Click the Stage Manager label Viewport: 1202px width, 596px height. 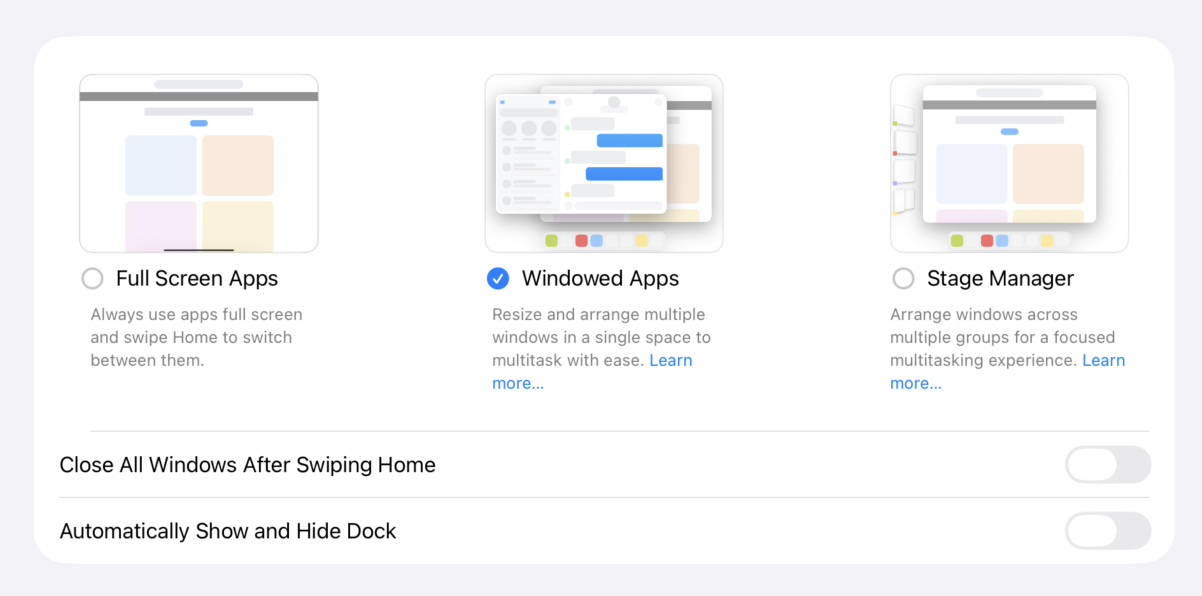click(1000, 279)
